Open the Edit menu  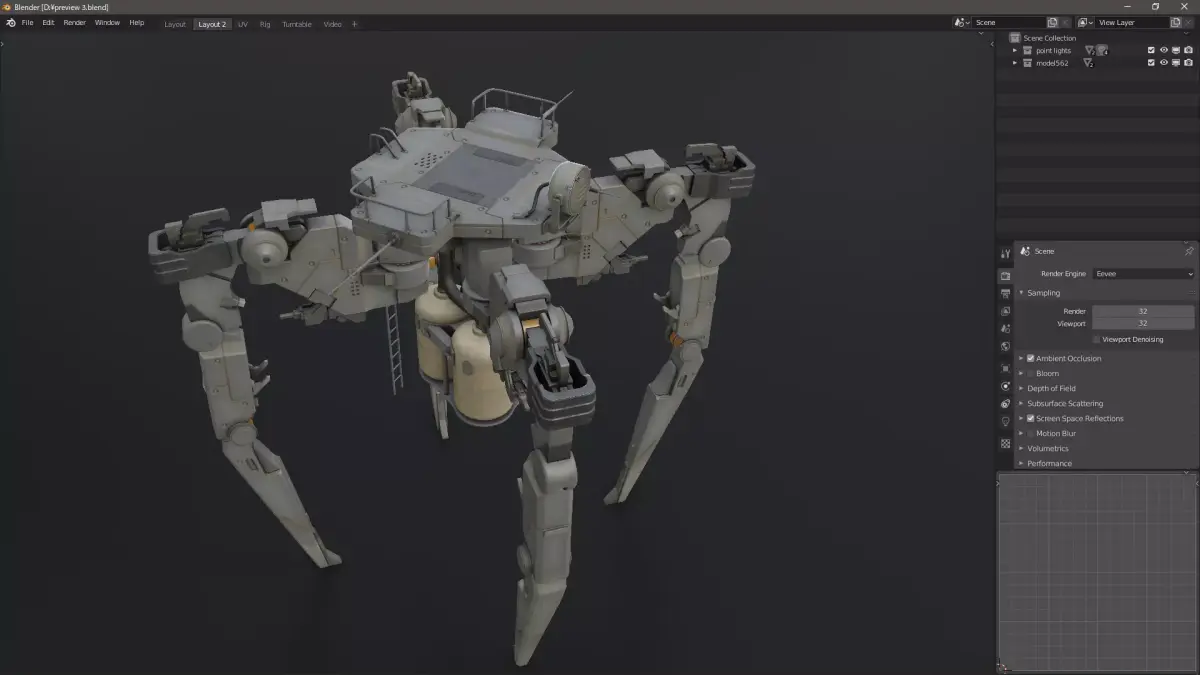[x=48, y=22]
